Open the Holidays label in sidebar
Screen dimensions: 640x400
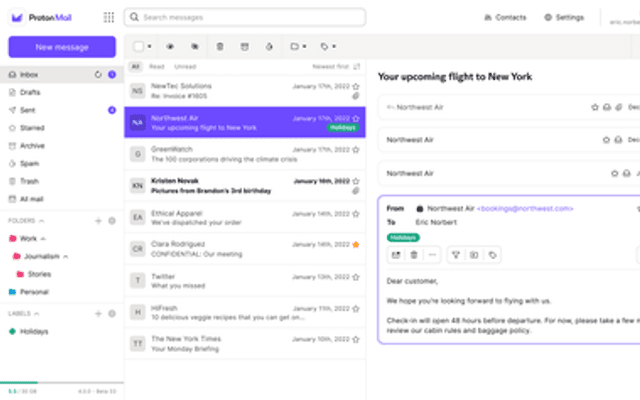point(62,331)
